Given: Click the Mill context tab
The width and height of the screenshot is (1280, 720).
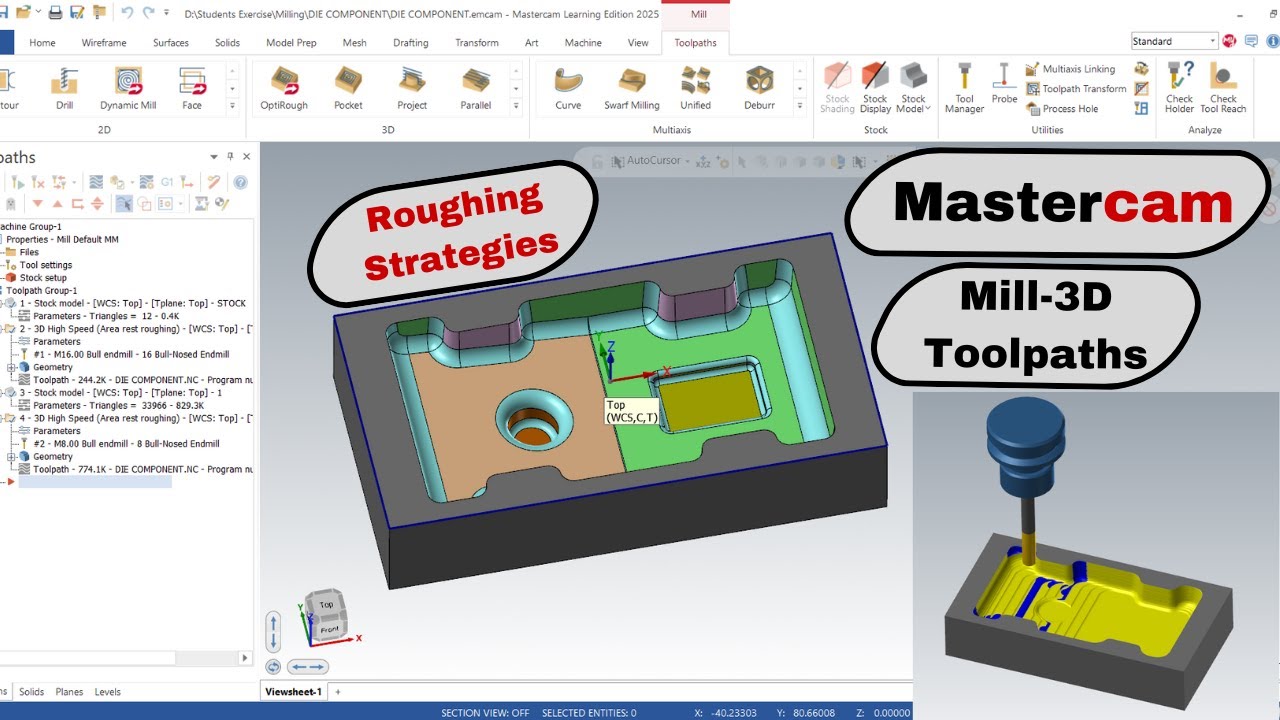Looking at the screenshot, I should [698, 15].
